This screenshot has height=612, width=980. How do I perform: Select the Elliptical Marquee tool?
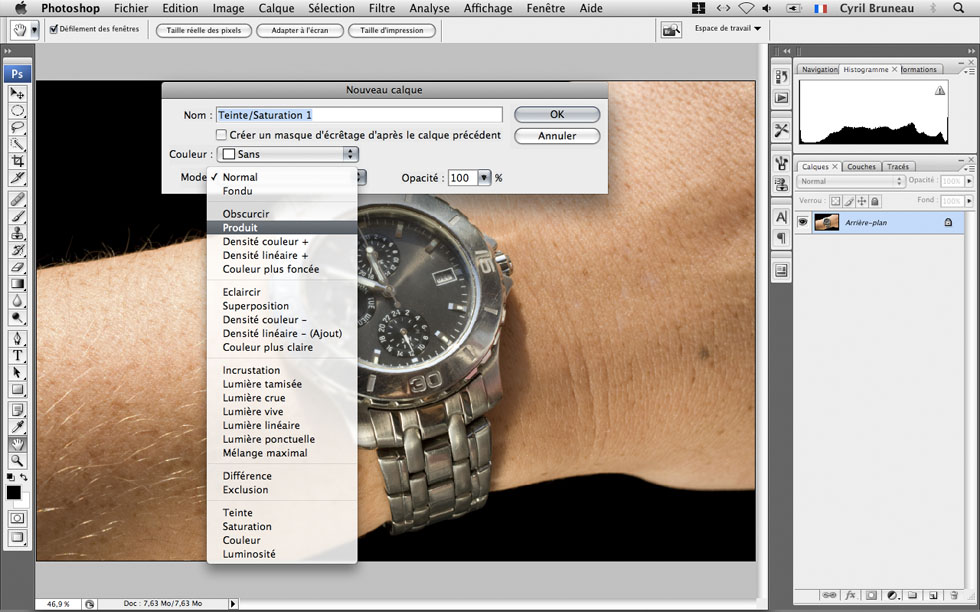pyautogui.click(x=17, y=111)
